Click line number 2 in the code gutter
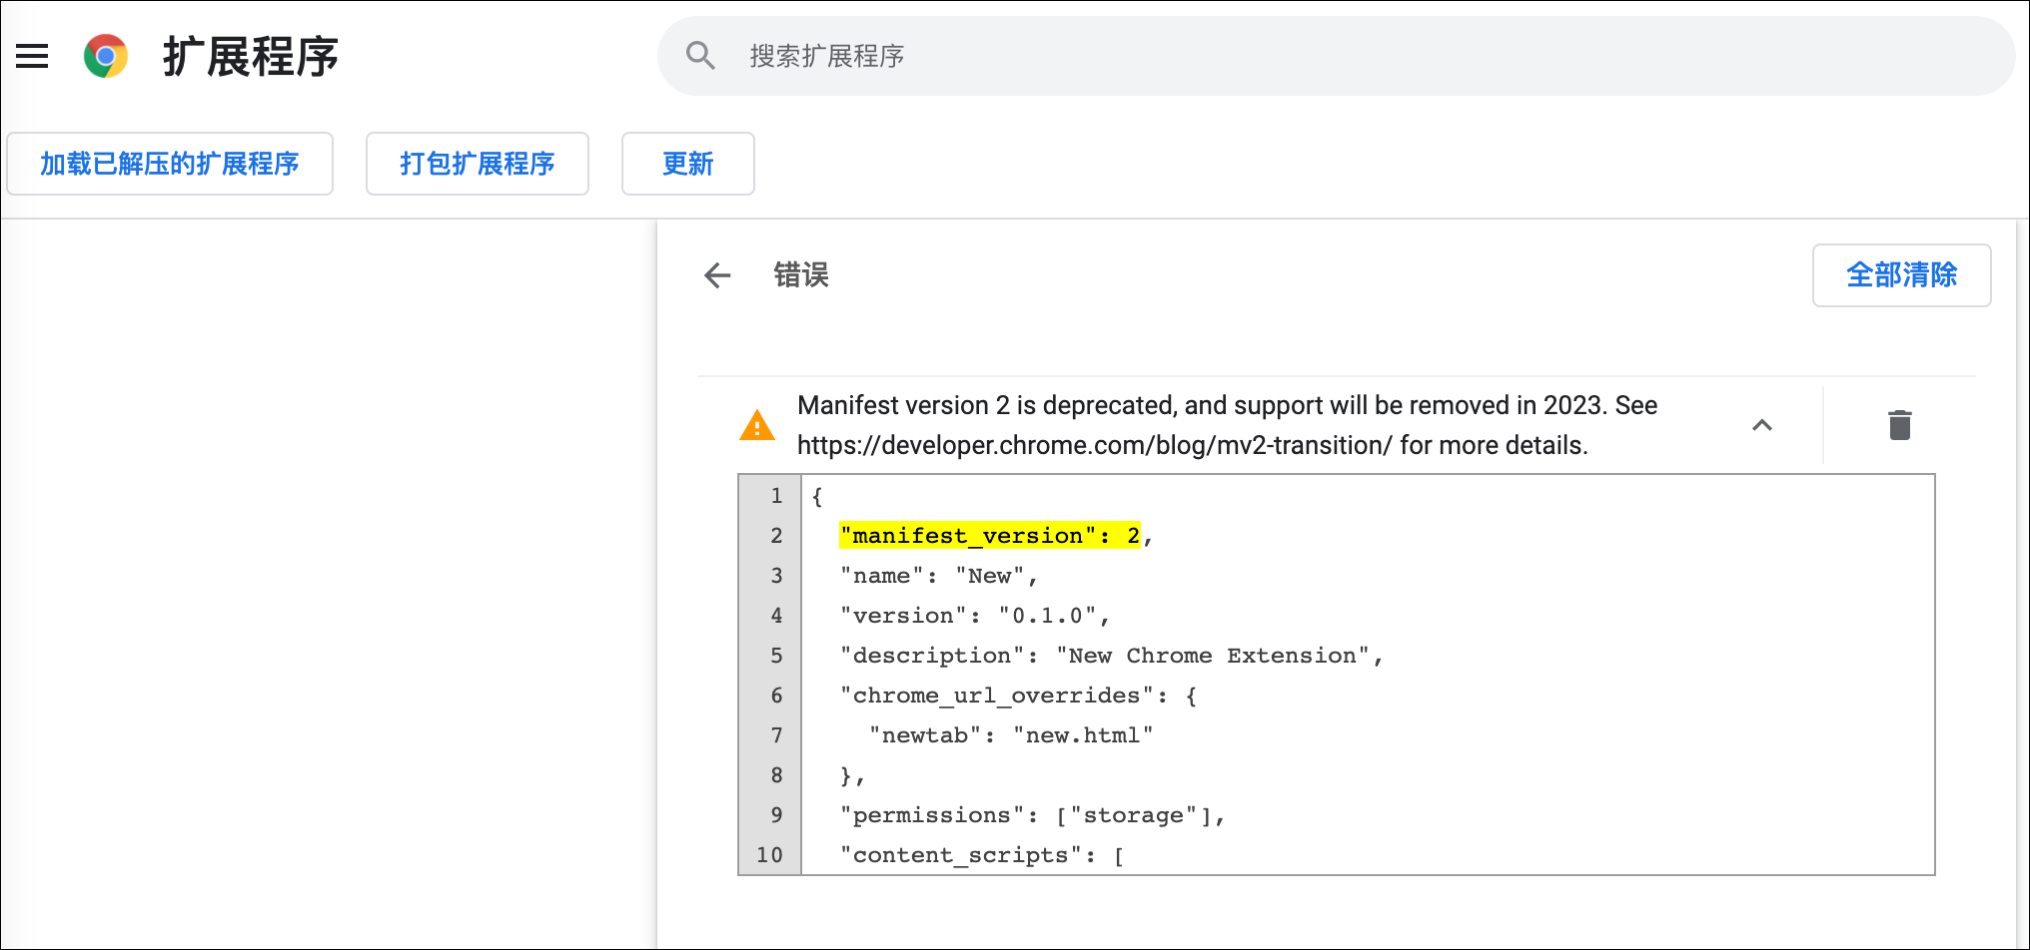This screenshot has width=2030, height=950. click(x=776, y=535)
